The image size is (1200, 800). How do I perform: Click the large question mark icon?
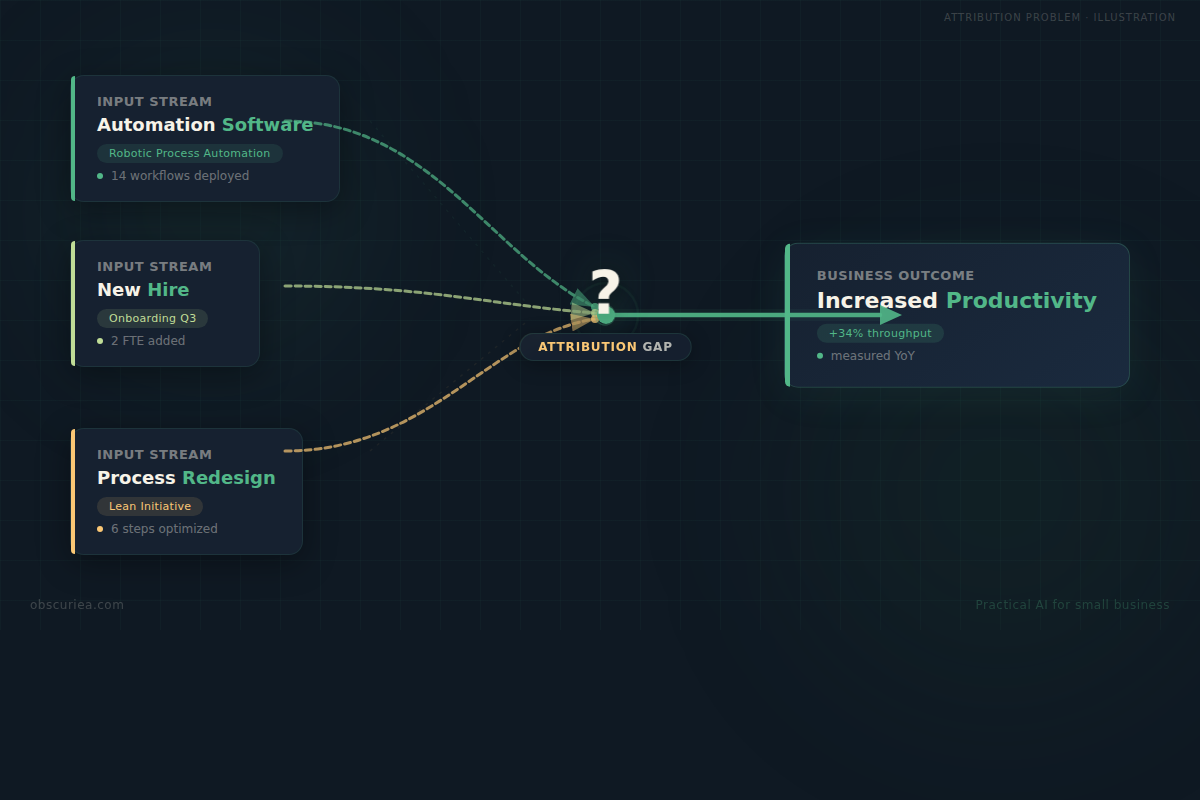pyautogui.click(x=605, y=292)
